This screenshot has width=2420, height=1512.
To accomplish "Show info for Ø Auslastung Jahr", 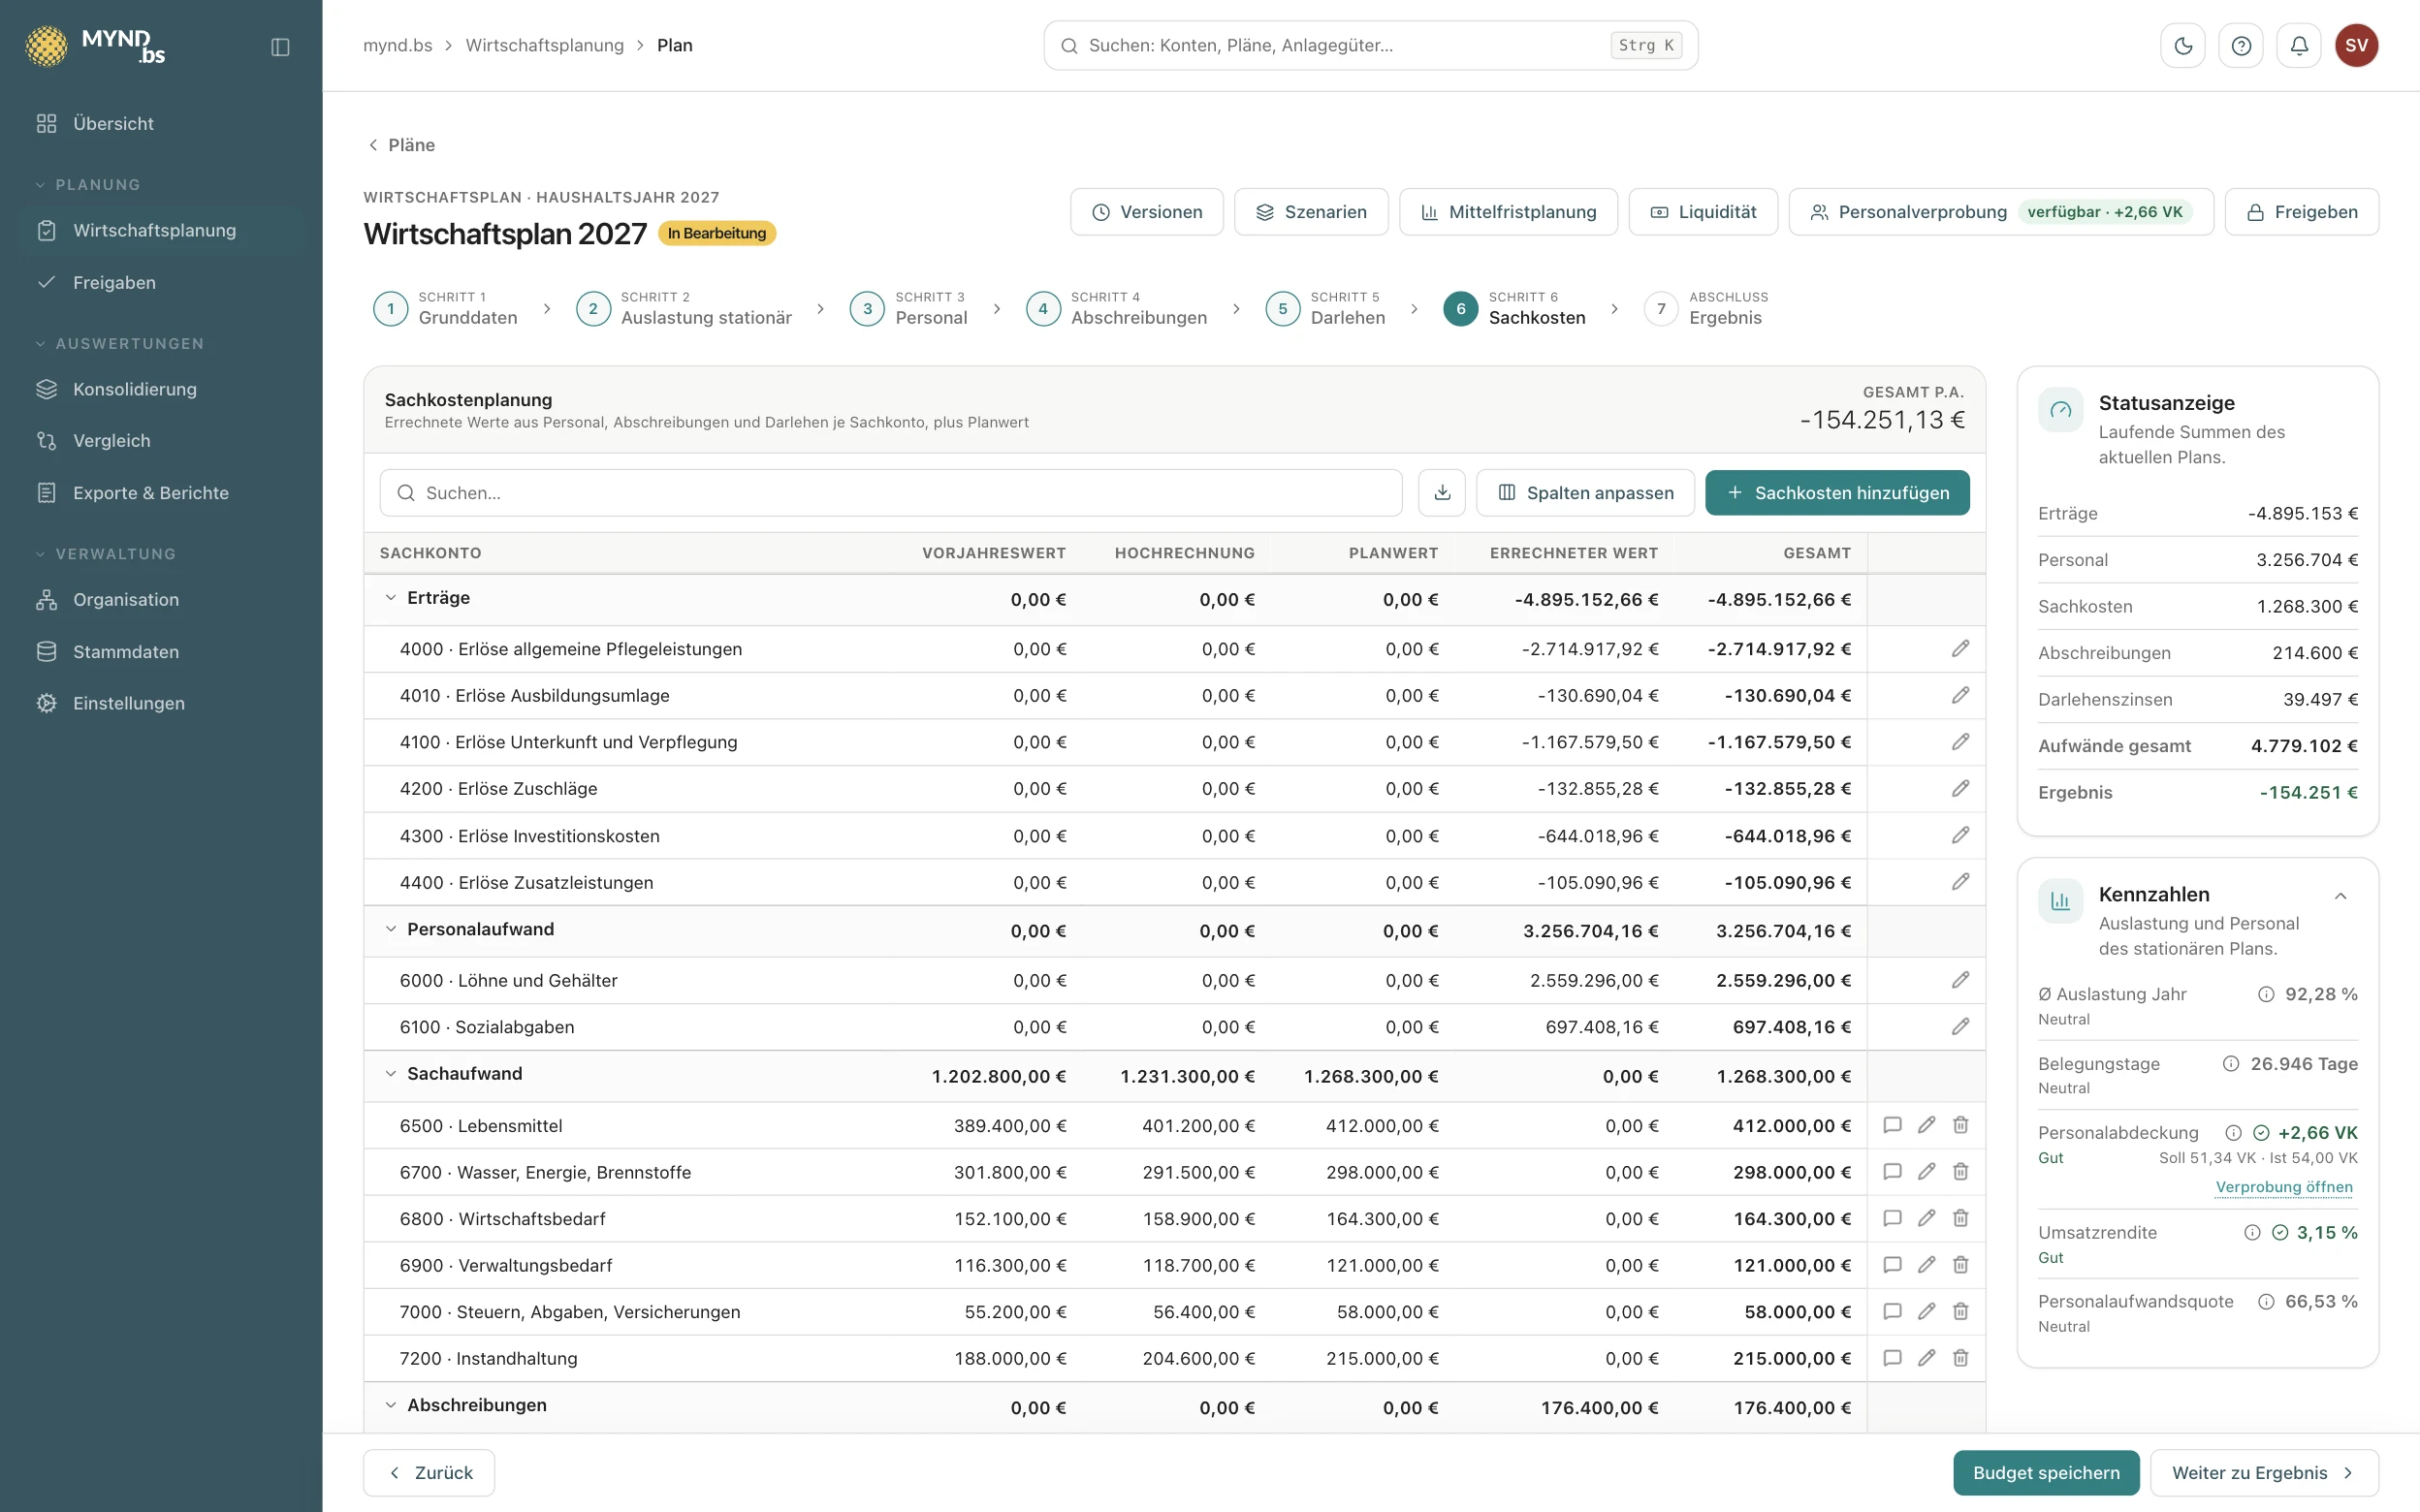I will [2266, 994].
